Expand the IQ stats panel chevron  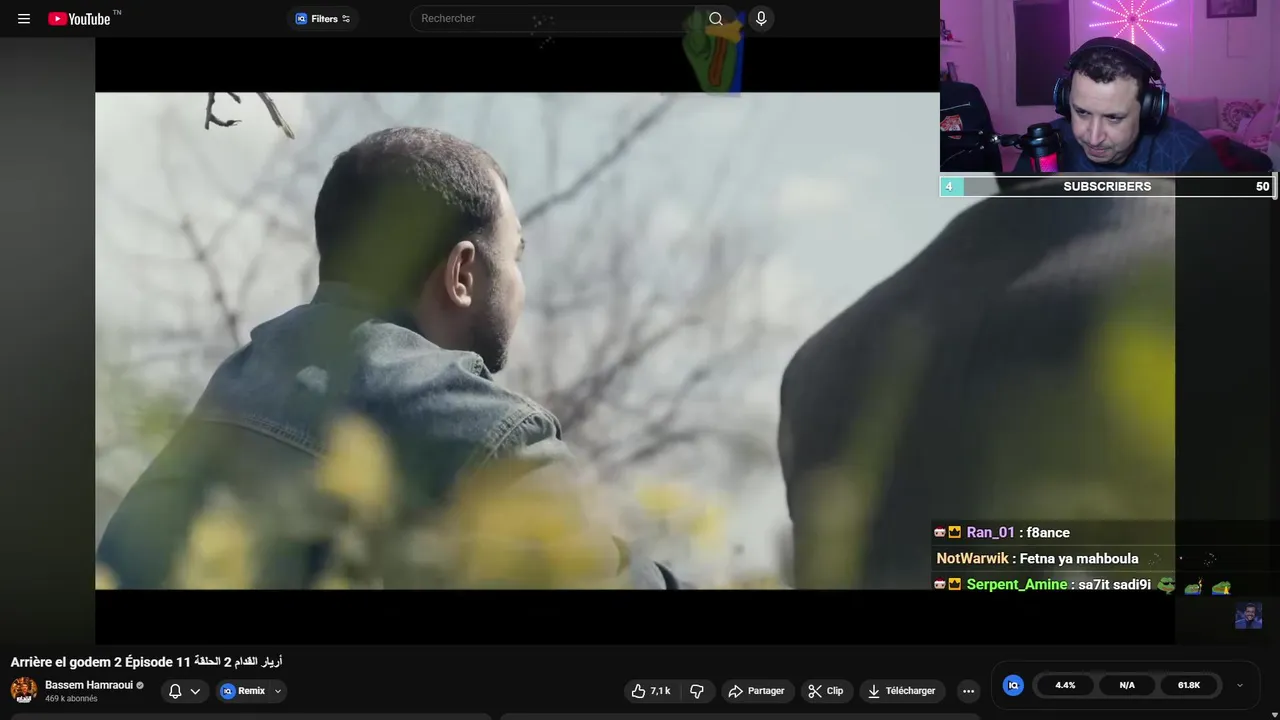click(1240, 685)
